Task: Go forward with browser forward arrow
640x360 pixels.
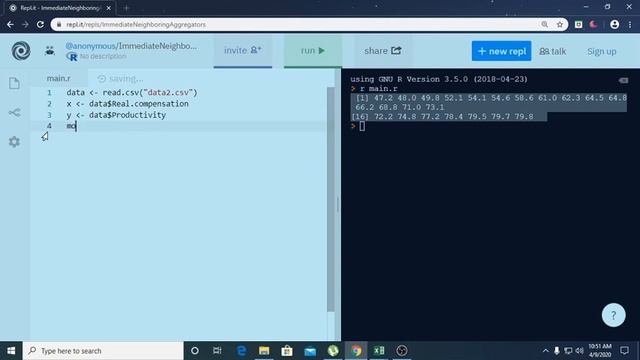Action: click(x=25, y=24)
